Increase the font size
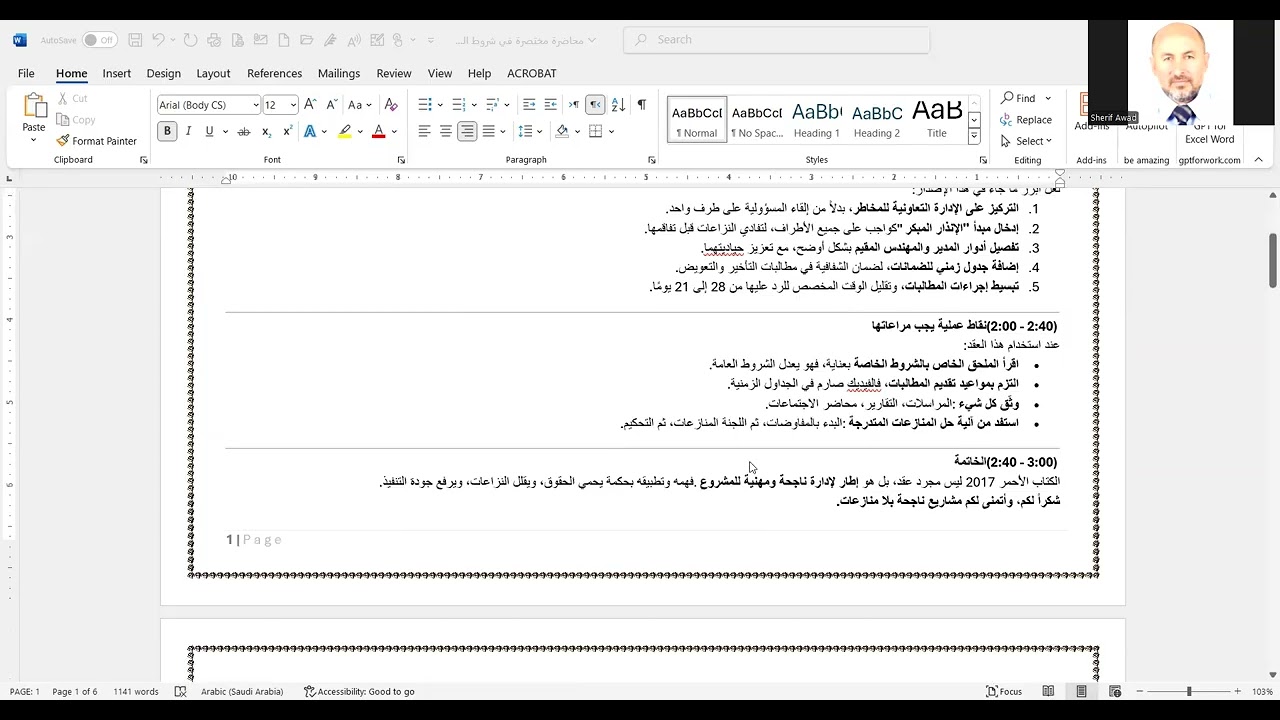The image size is (1280, 720). point(310,105)
